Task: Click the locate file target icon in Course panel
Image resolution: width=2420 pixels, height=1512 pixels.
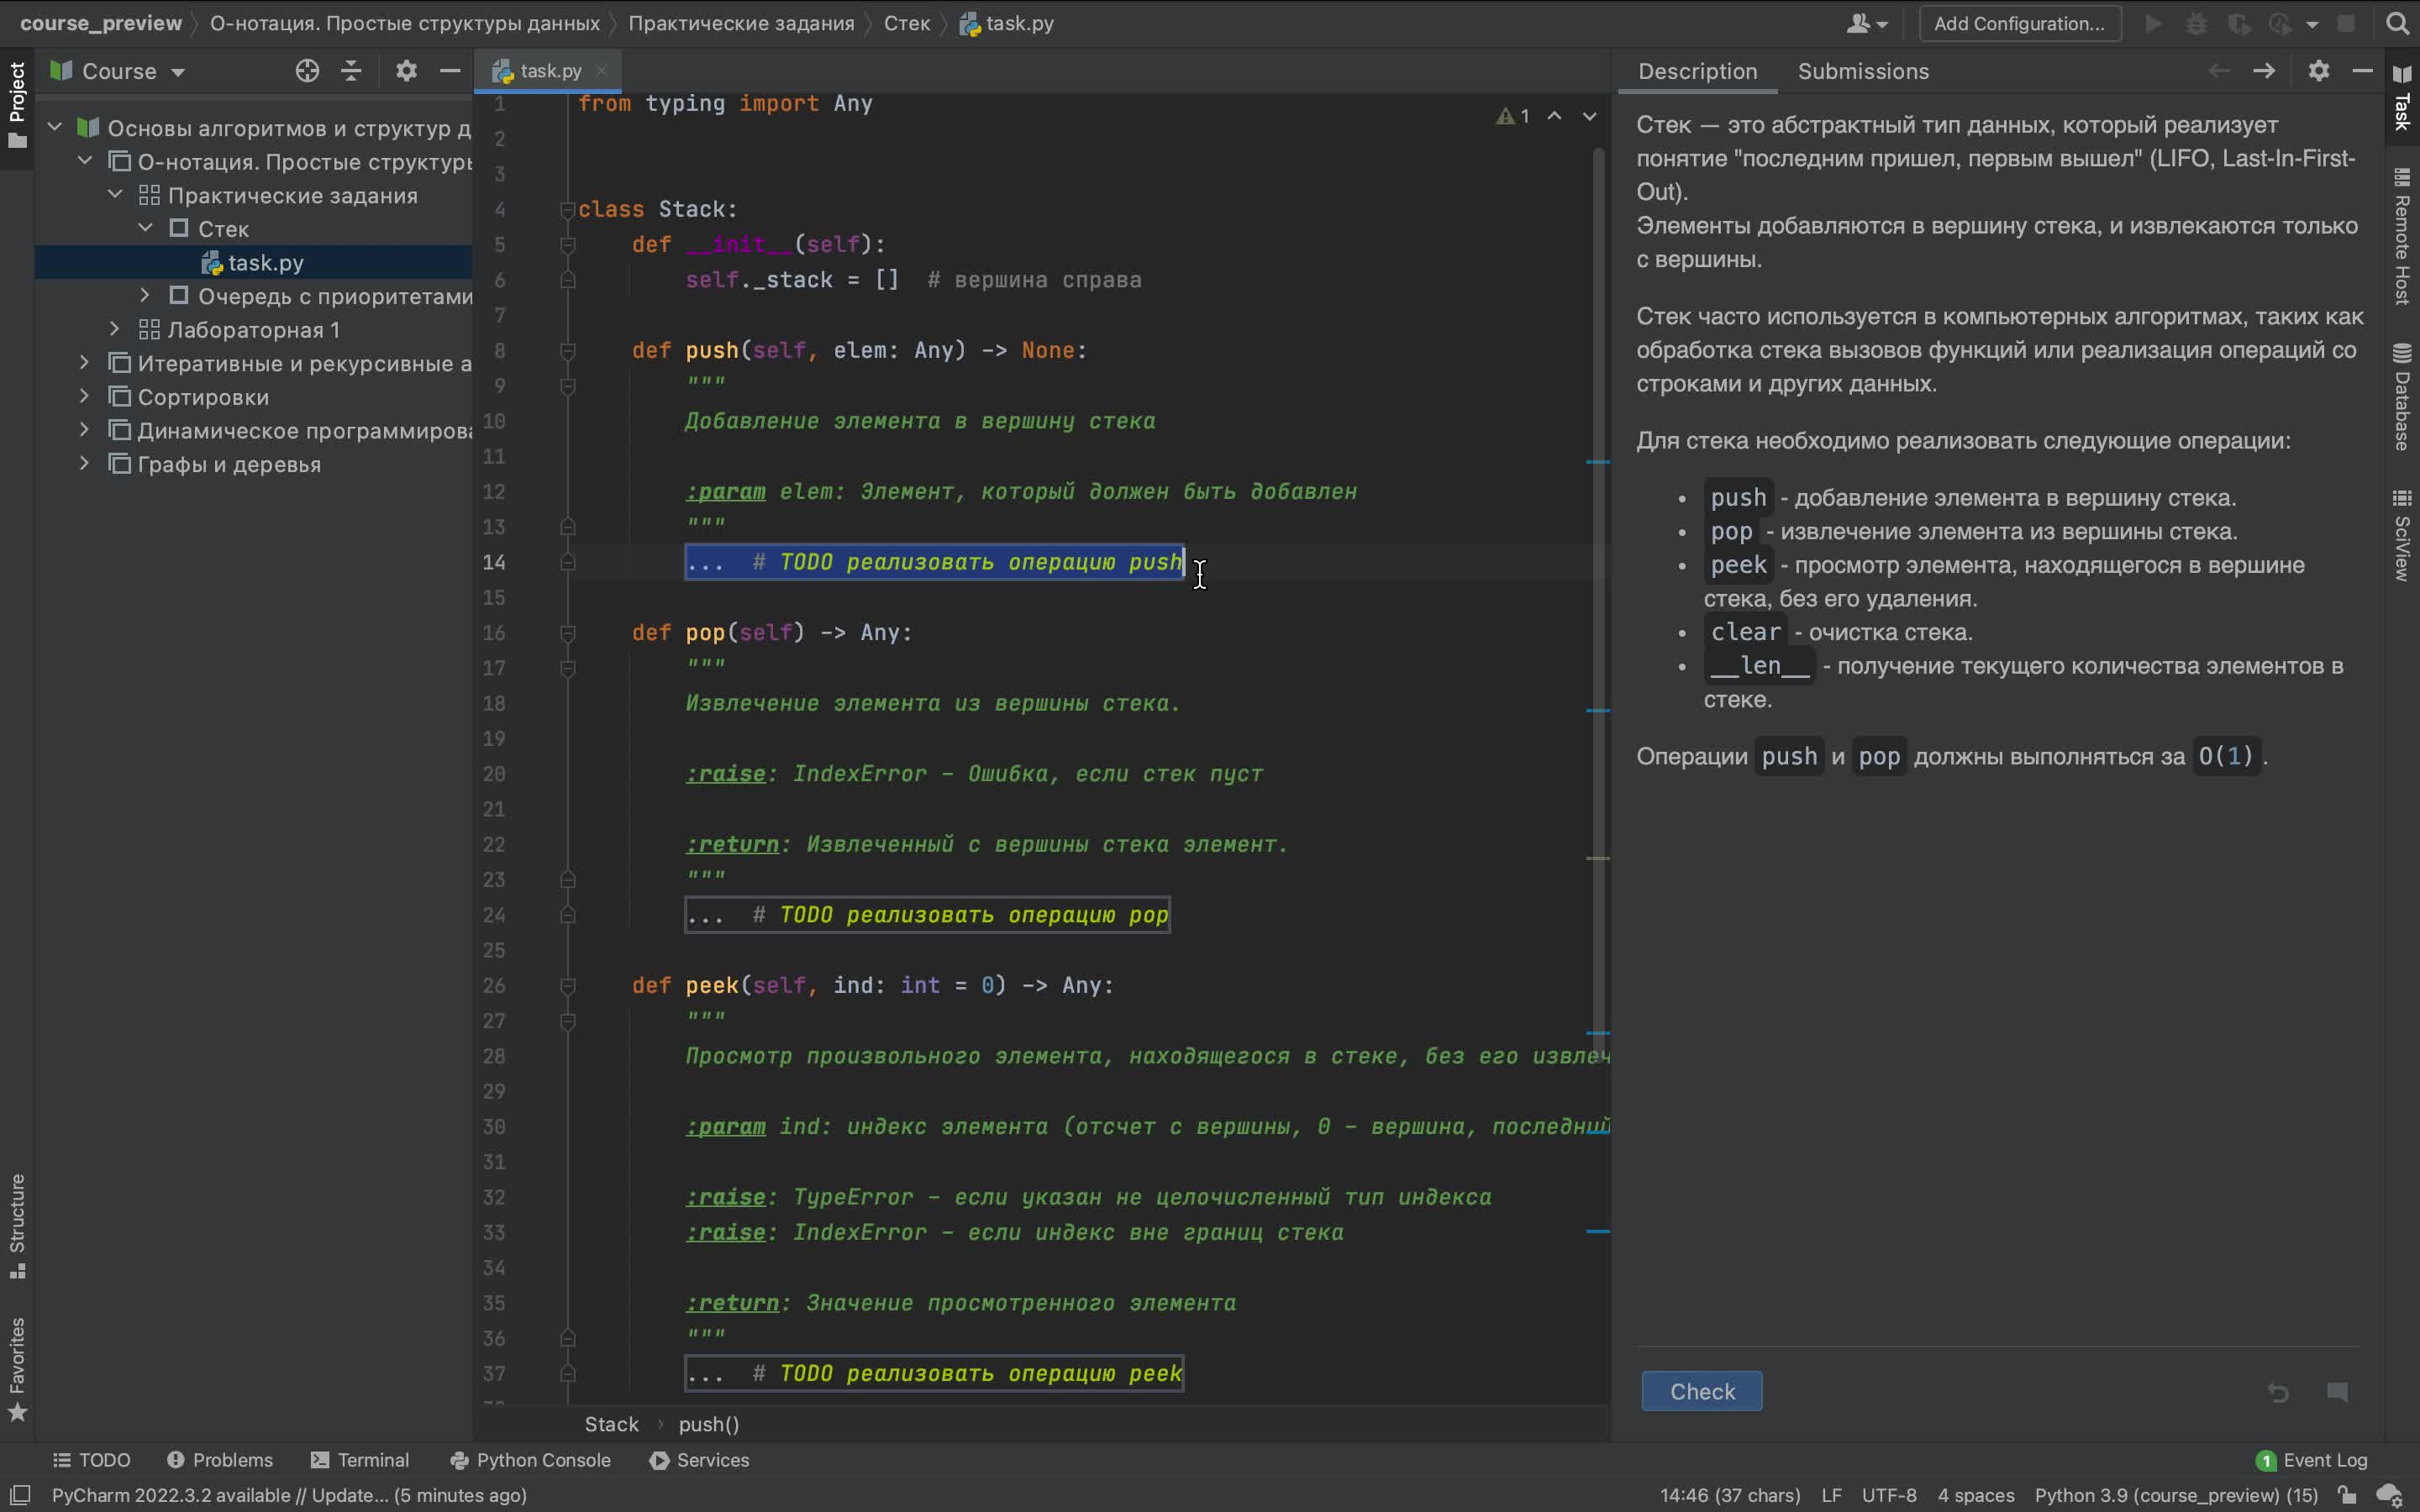Action: click(307, 71)
